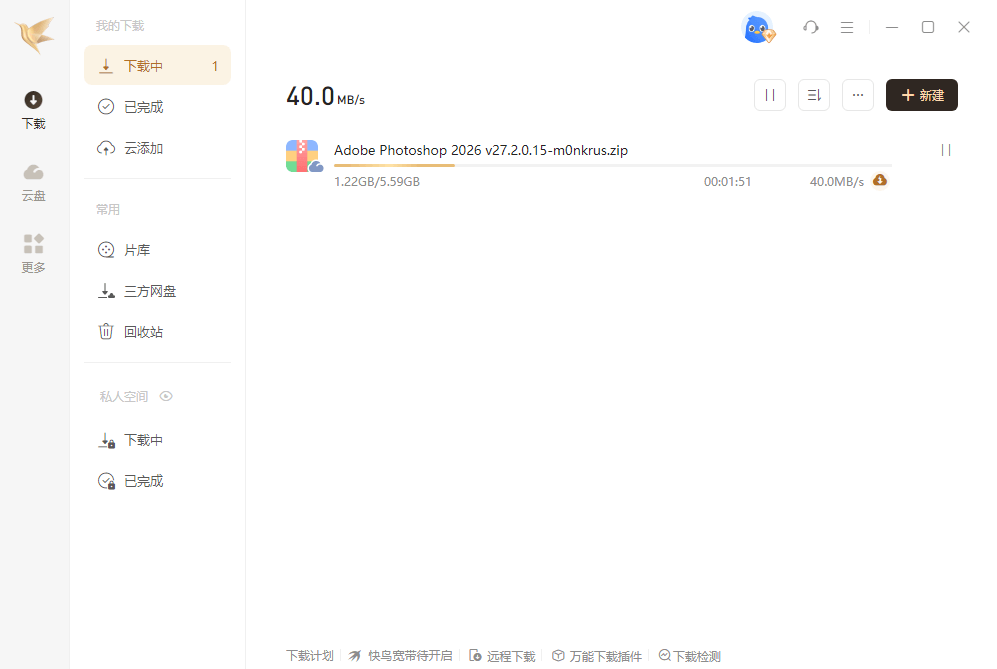Open the sort order dropdown
Viewport: 997px width, 669px height.
click(813, 94)
